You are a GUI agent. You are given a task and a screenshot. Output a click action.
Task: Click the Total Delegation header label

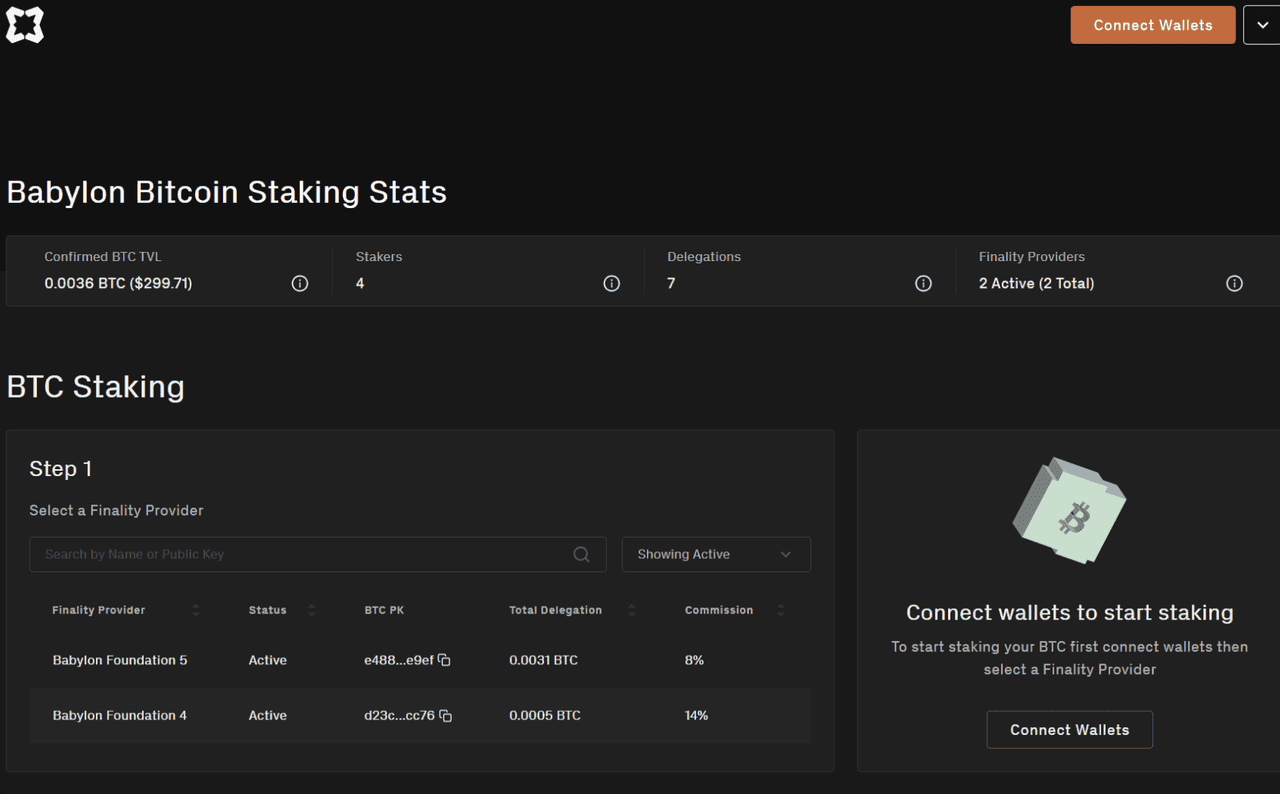click(x=555, y=610)
